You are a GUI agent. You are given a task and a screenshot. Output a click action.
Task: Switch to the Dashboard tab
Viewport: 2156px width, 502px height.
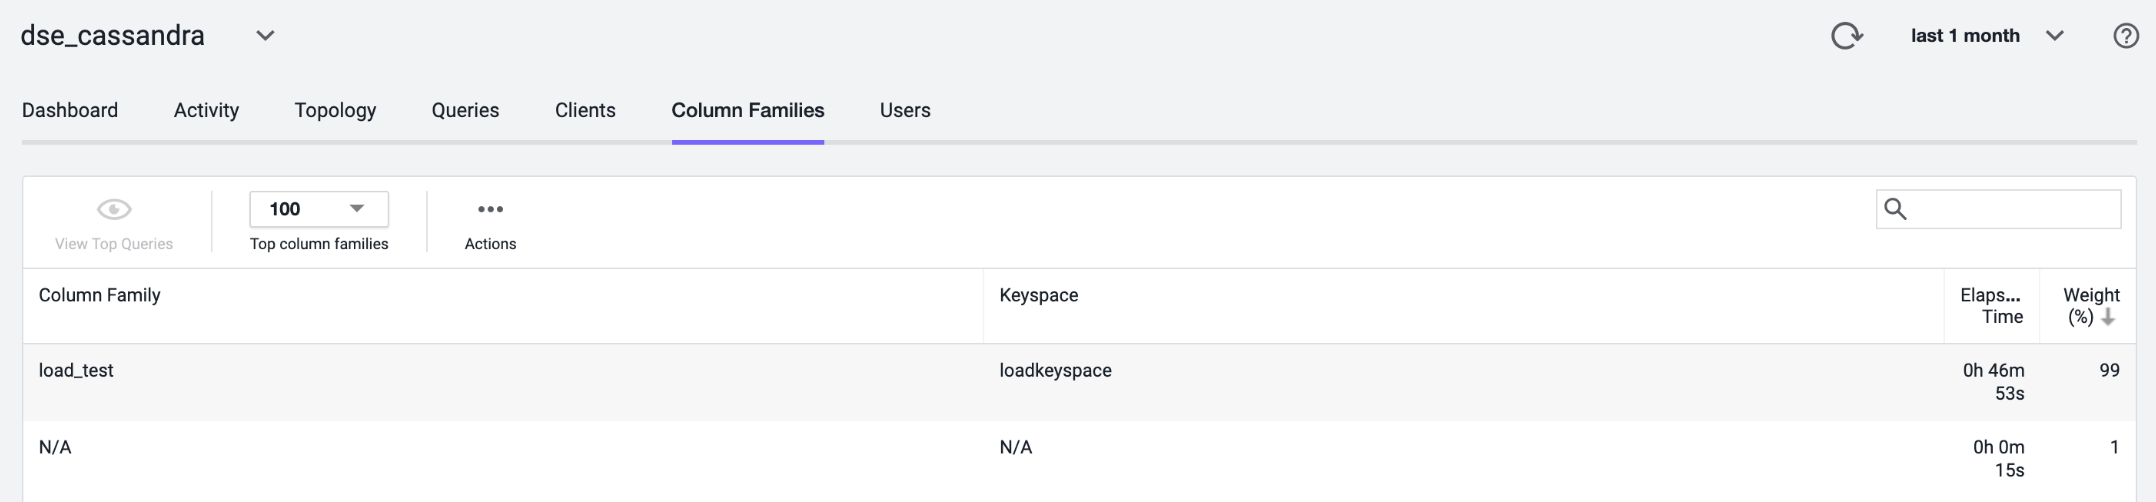pos(70,110)
